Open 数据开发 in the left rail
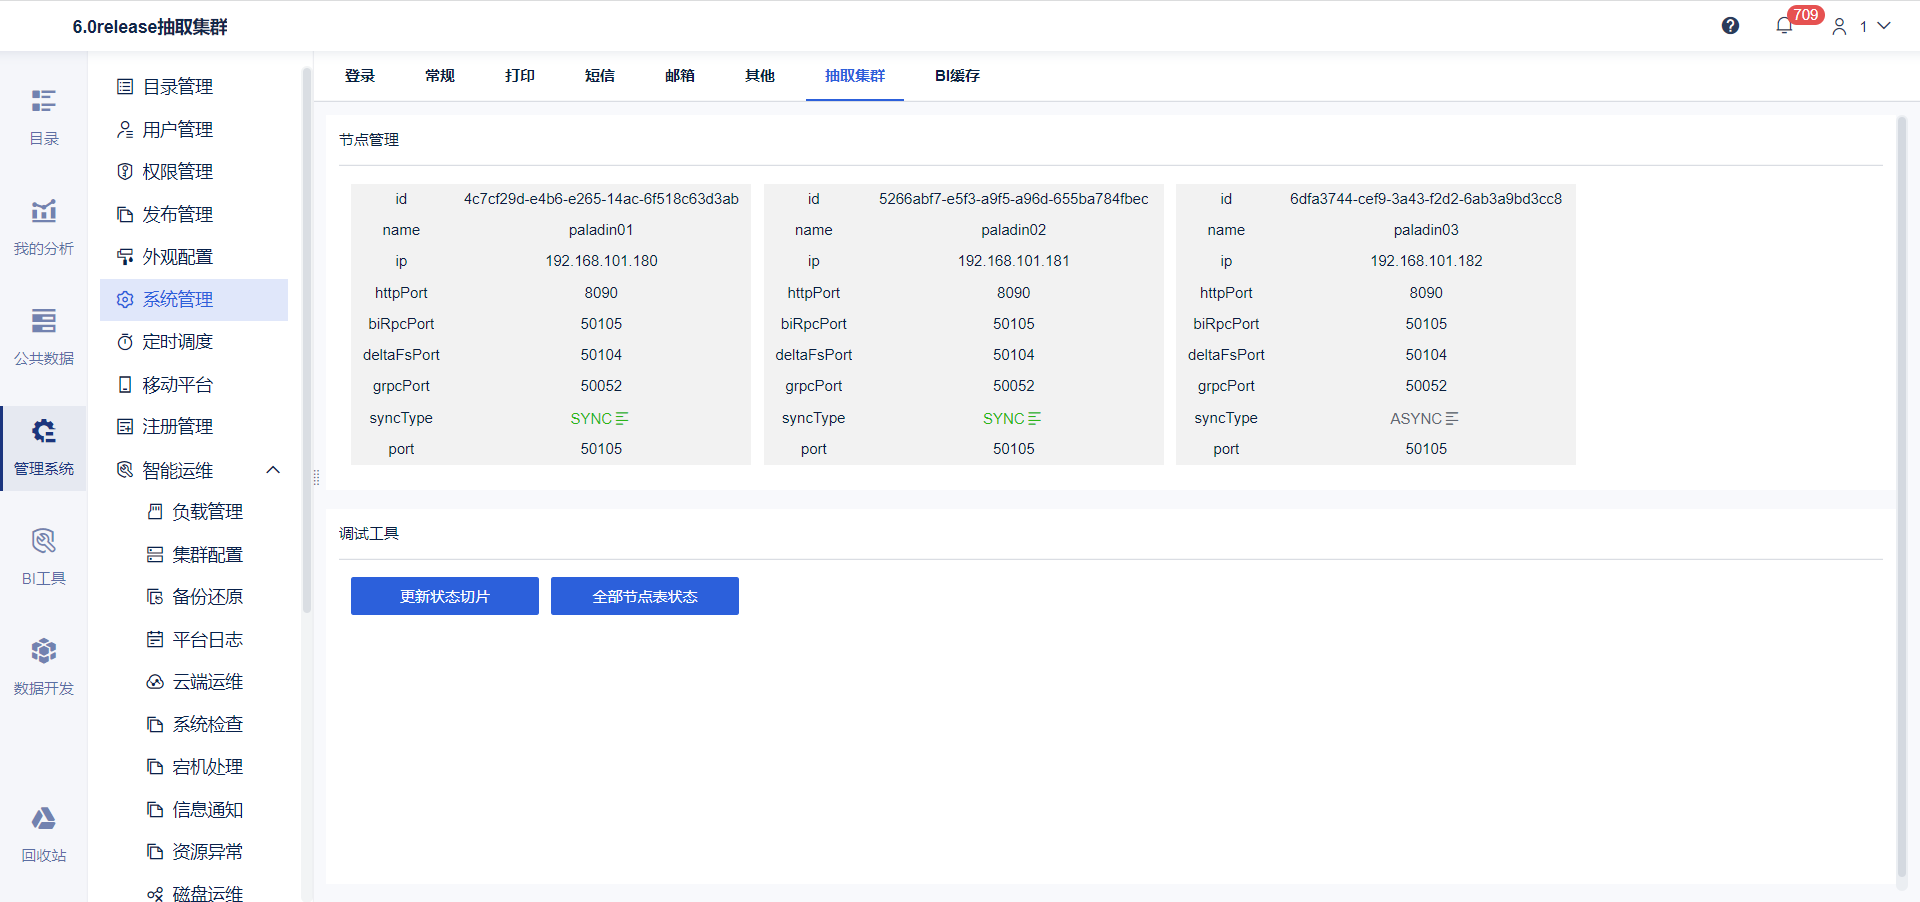Screen dimensions: 1920x902 tap(43, 667)
